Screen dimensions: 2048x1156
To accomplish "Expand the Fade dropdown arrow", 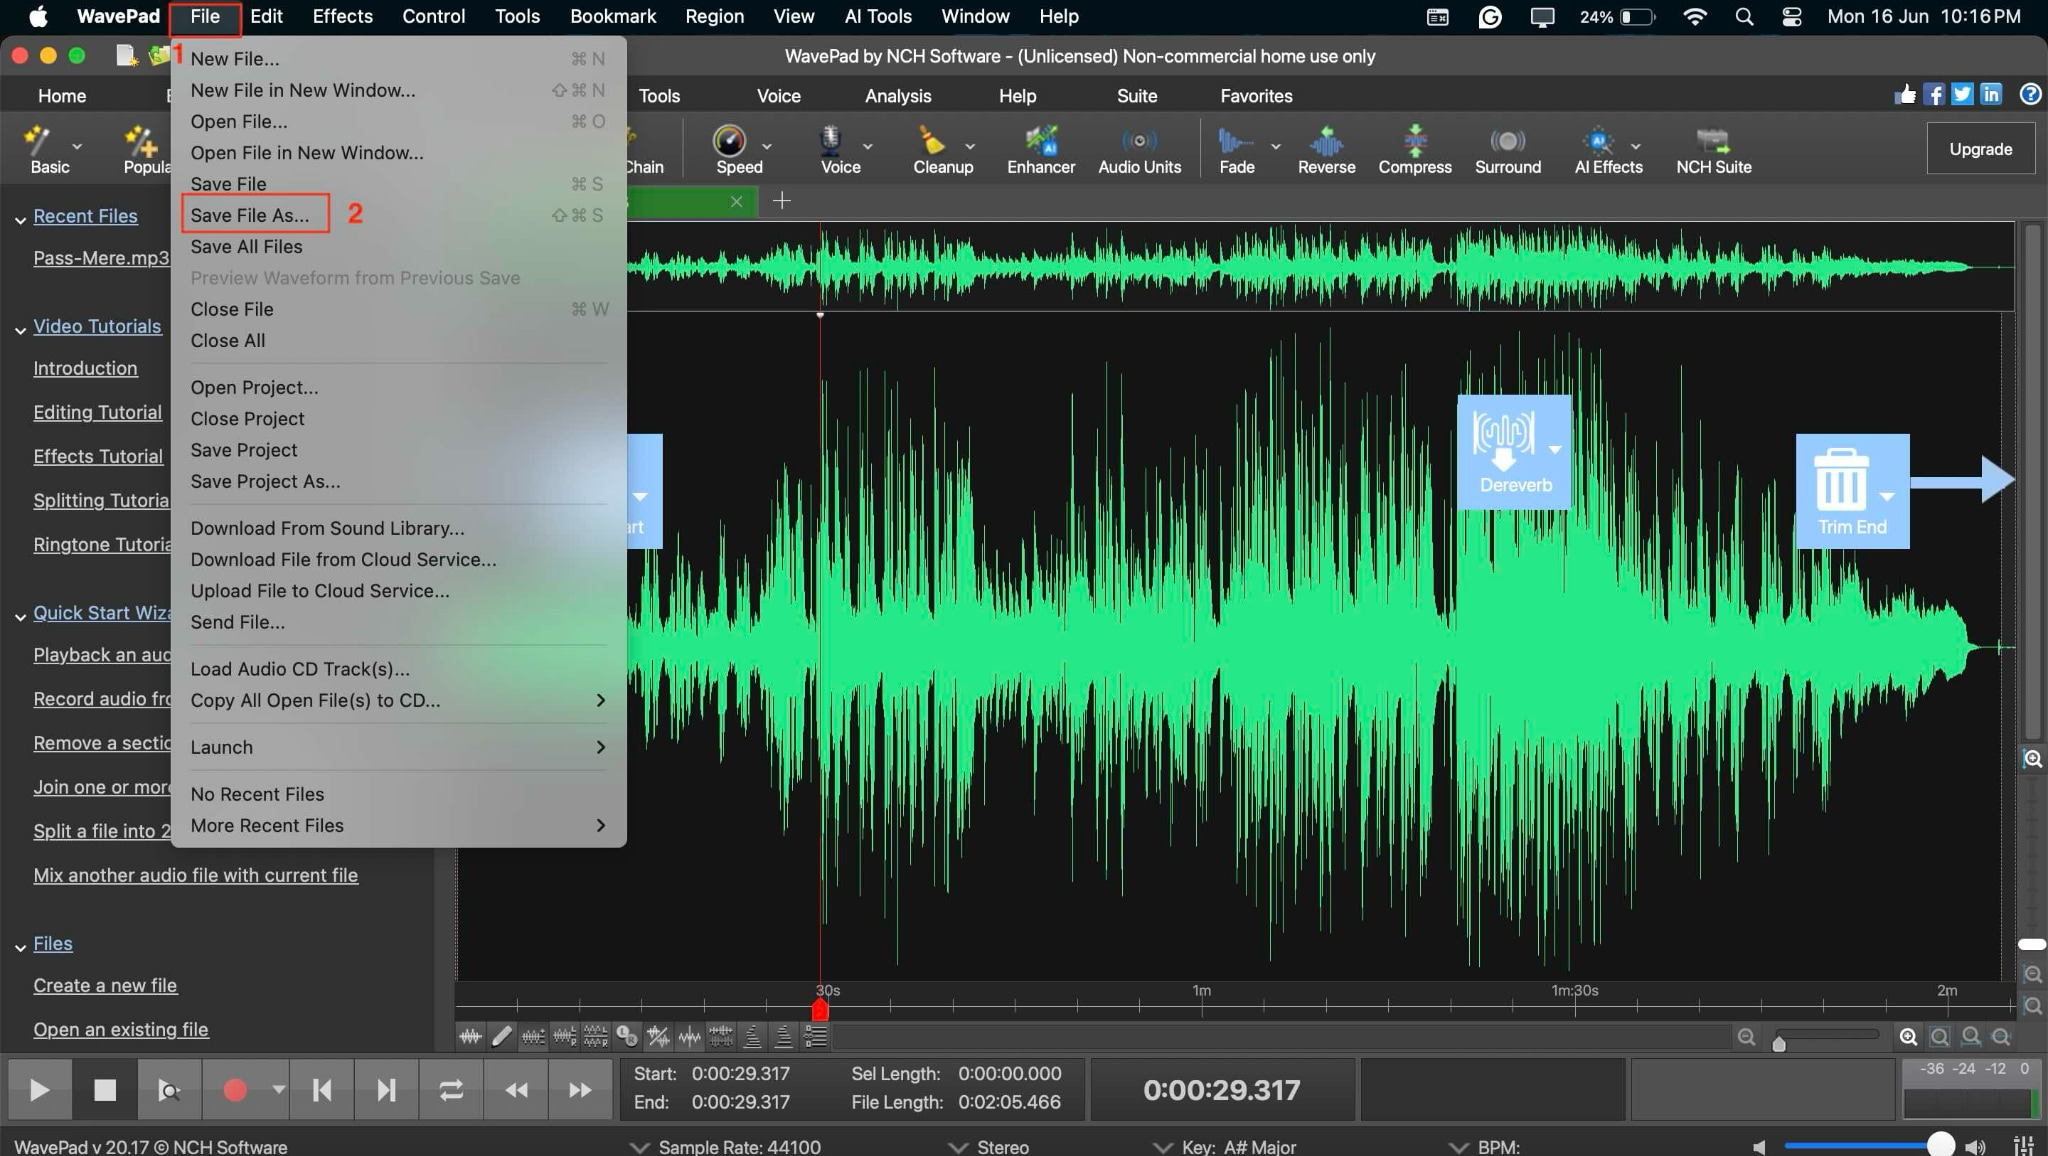I will pyautogui.click(x=1275, y=146).
